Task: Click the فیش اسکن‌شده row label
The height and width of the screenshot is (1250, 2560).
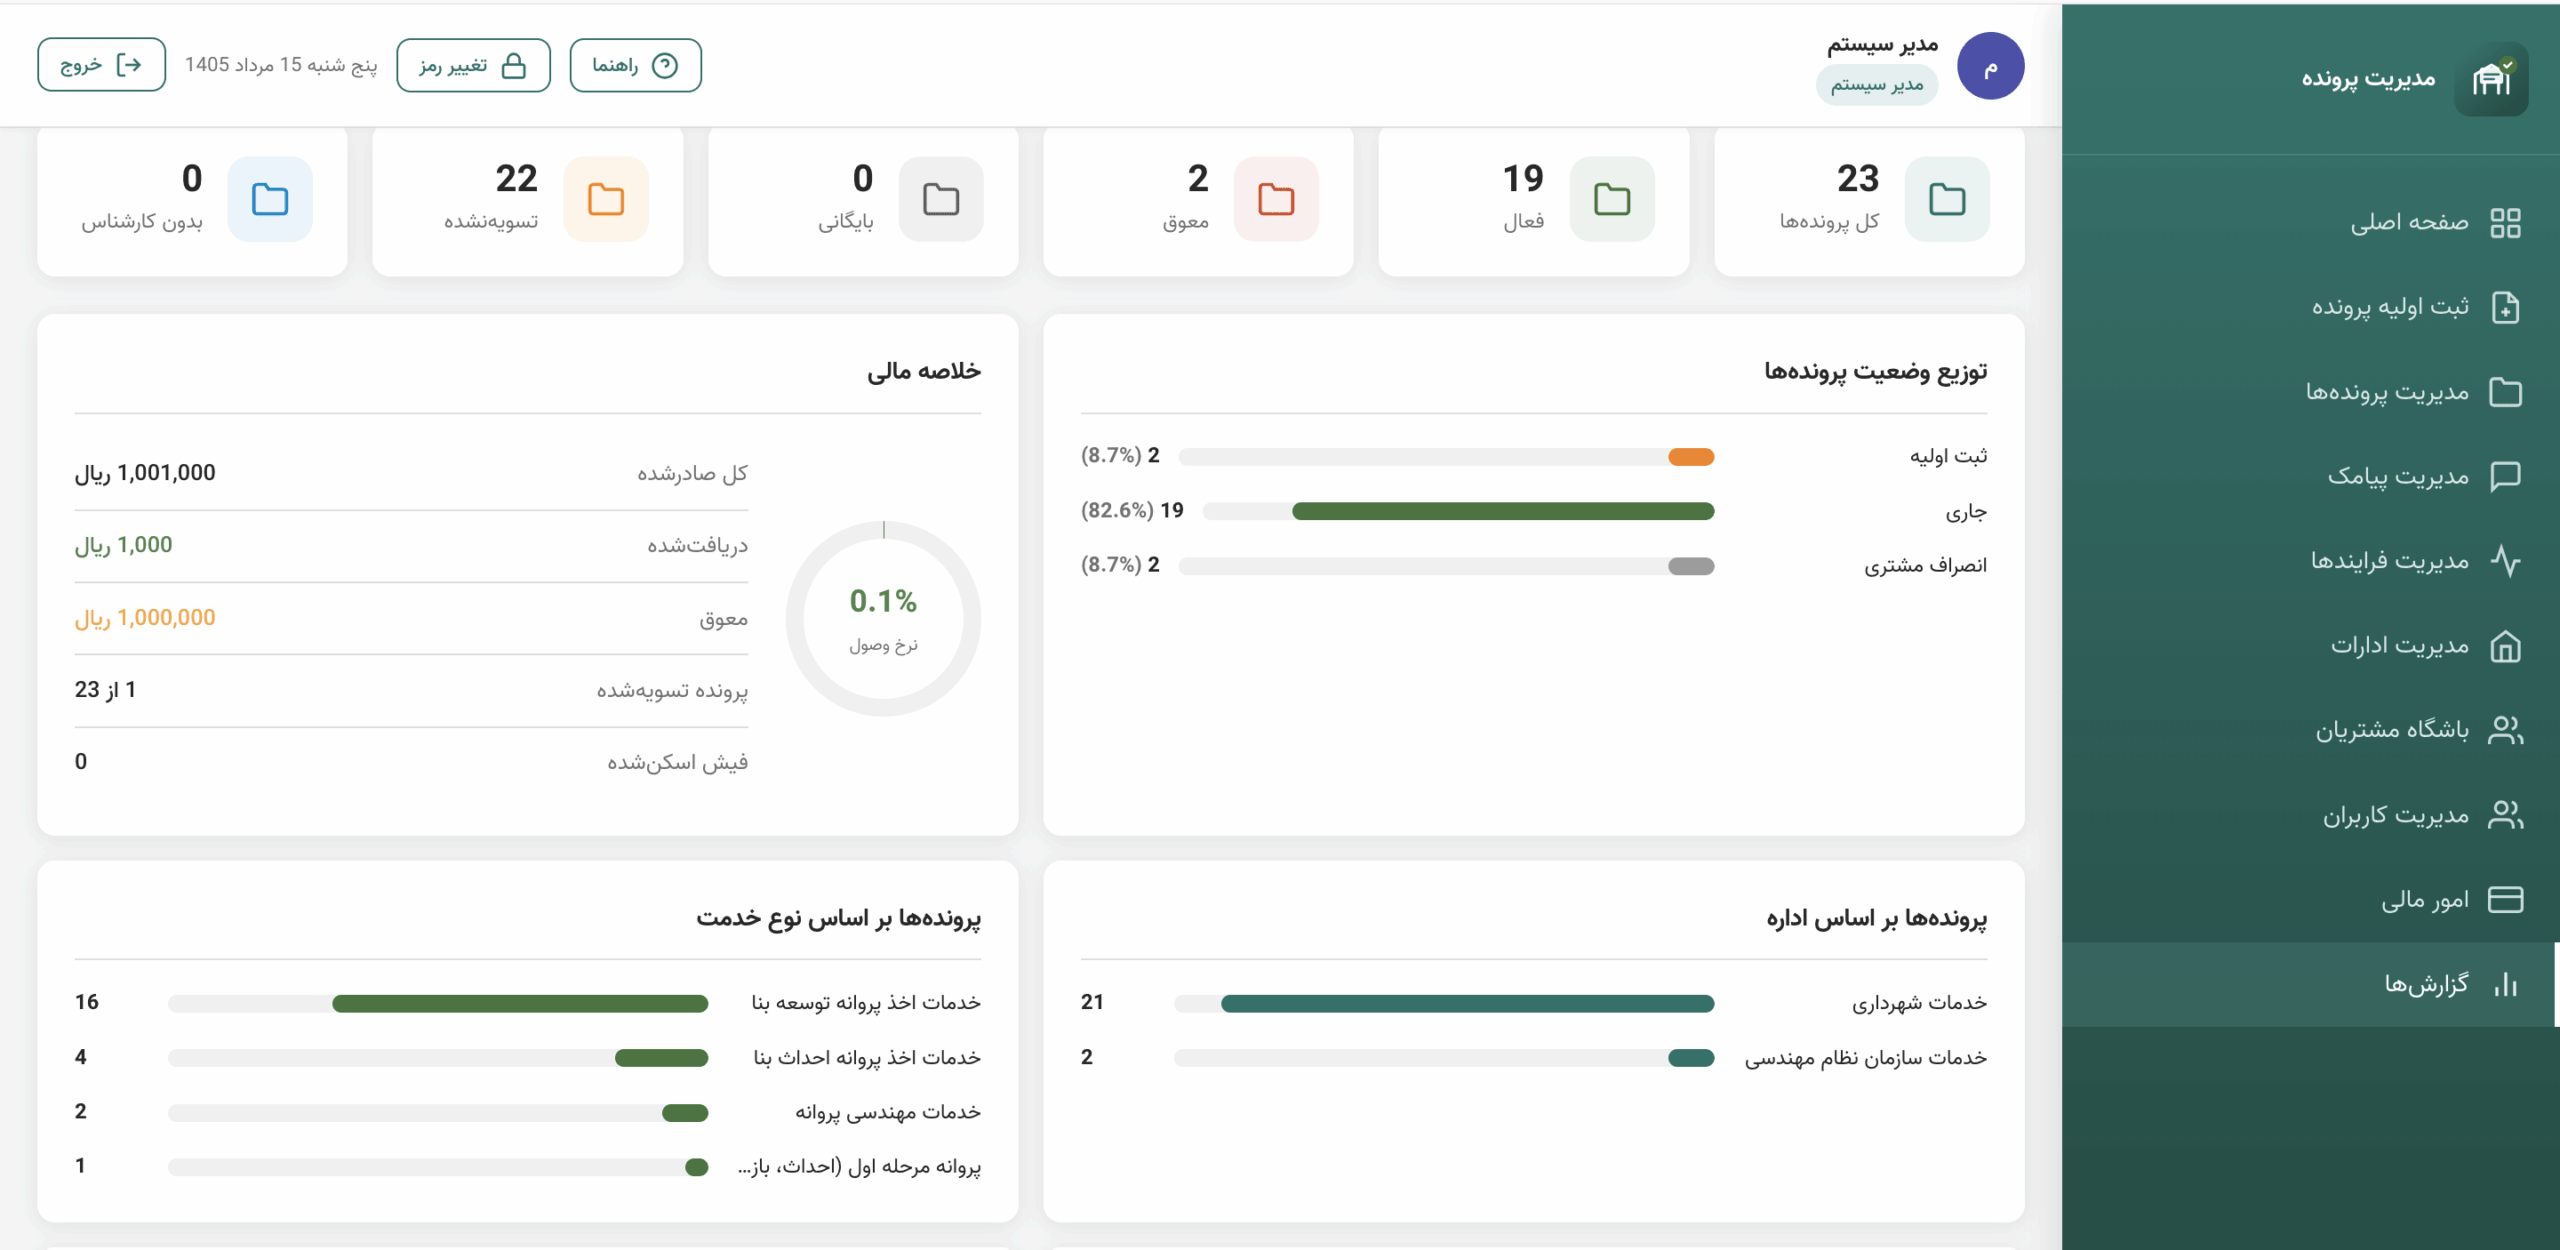Action: tap(677, 762)
